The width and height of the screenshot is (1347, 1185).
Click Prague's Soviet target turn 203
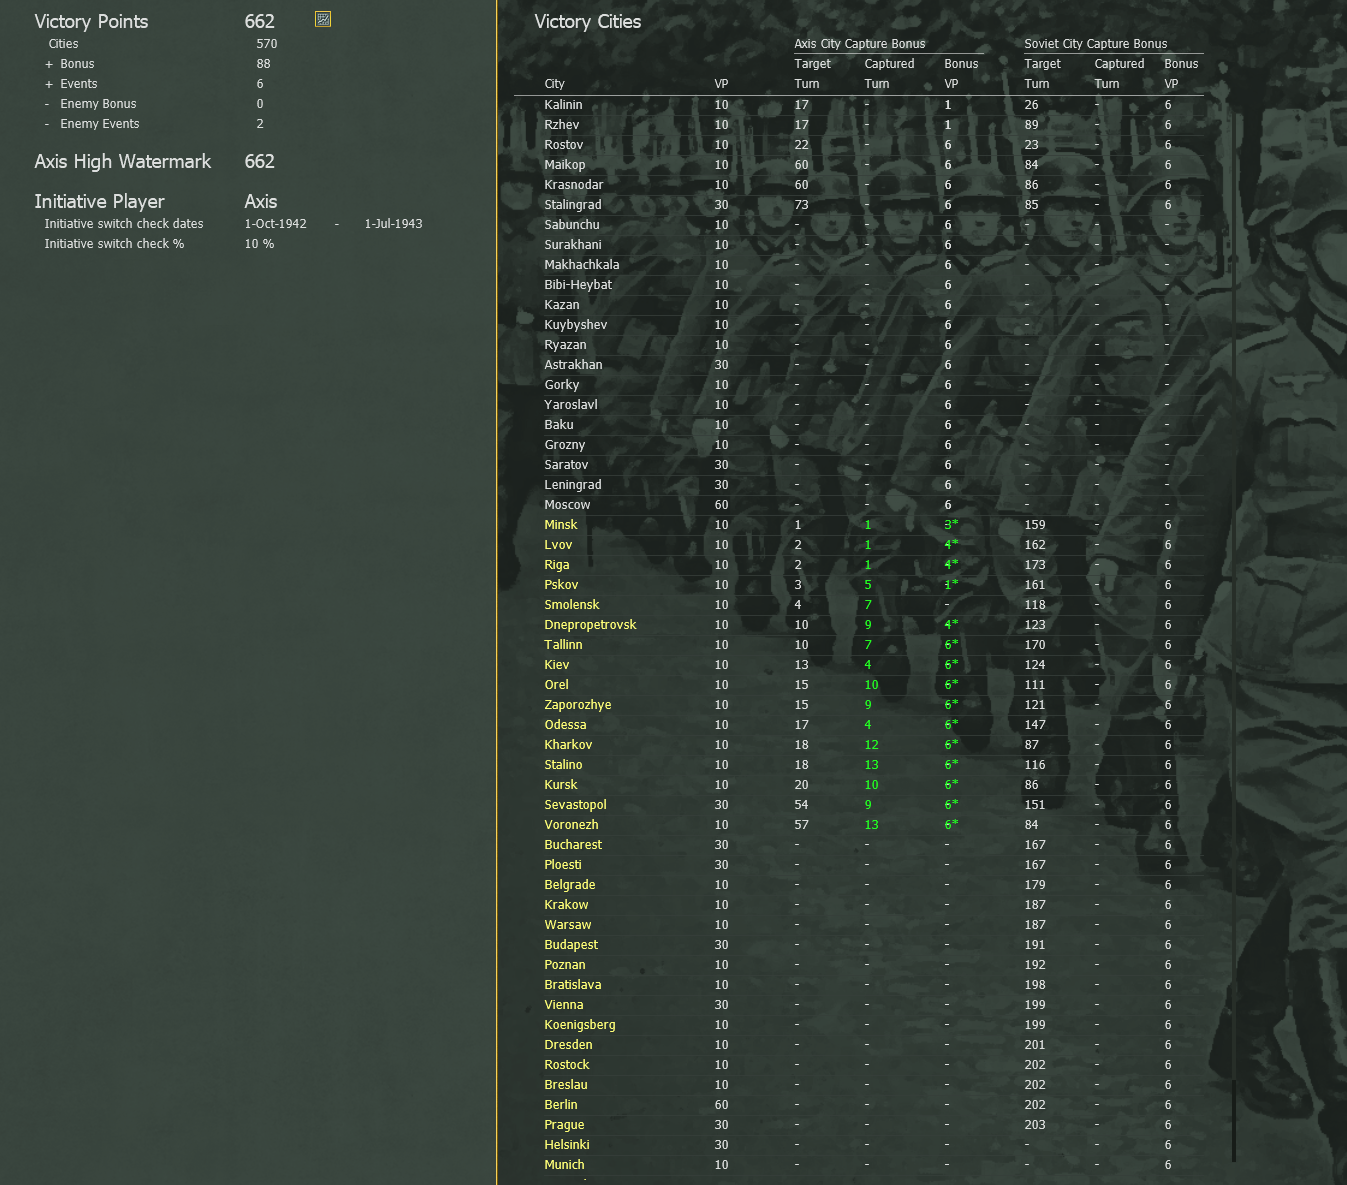click(x=1035, y=1125)
